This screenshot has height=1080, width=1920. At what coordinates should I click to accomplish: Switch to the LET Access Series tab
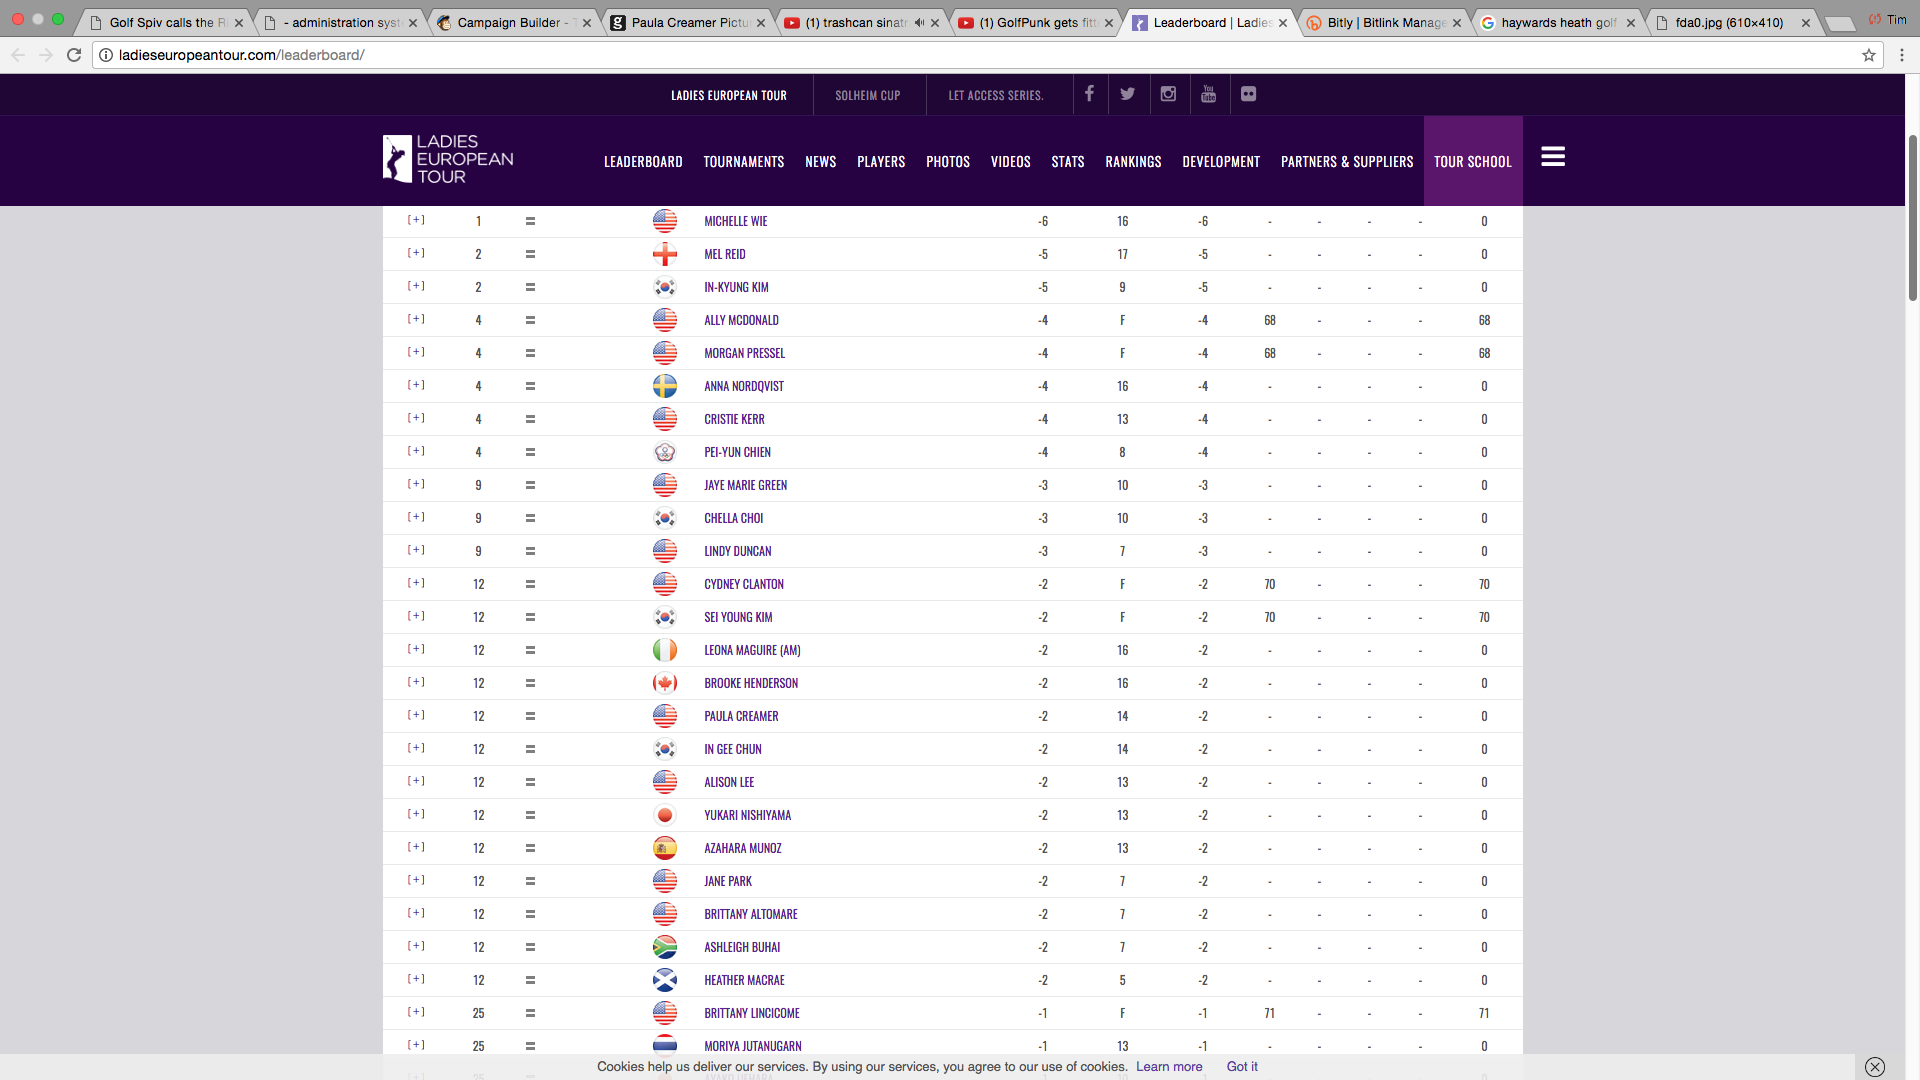(996, 96)
